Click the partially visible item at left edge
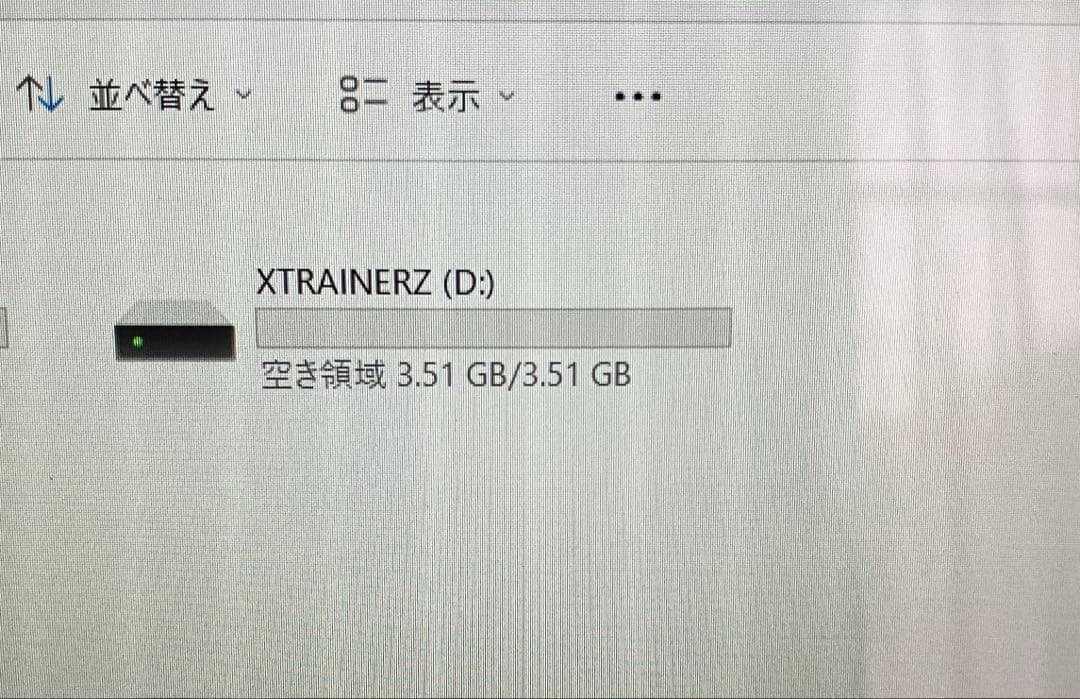Screen dimensions: 1080x699 pos(3,328)
